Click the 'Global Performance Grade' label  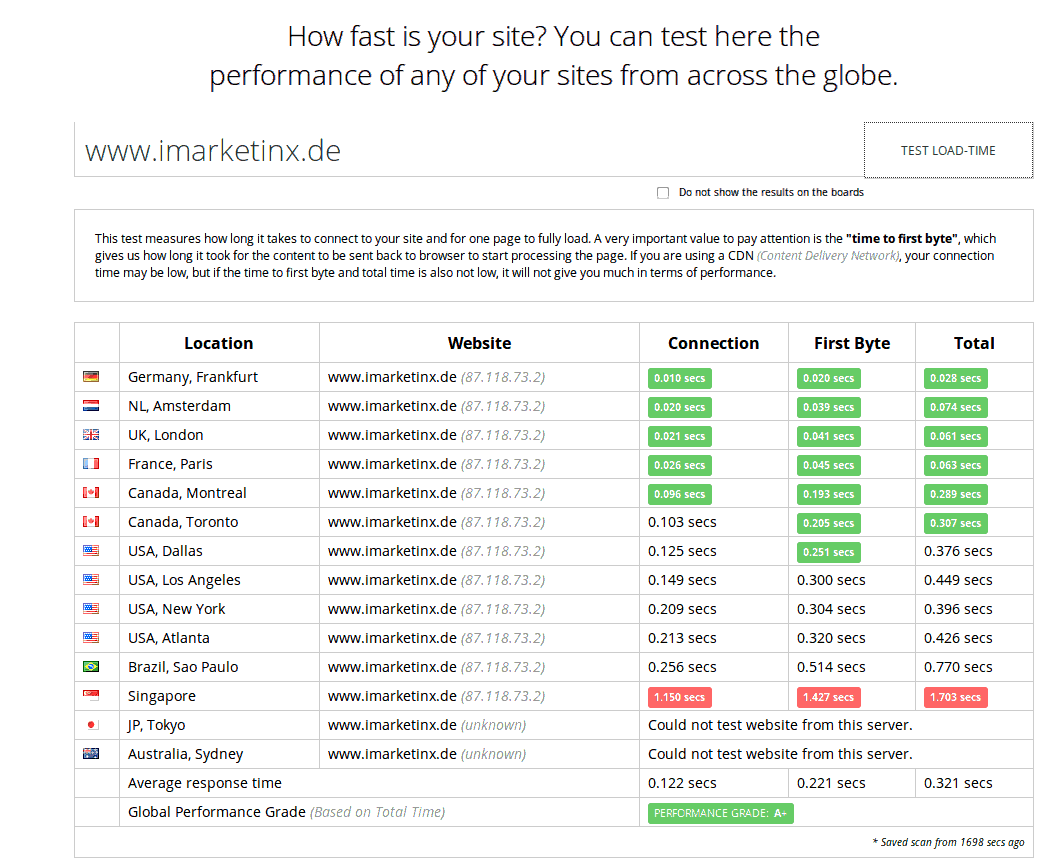[216, 812]
